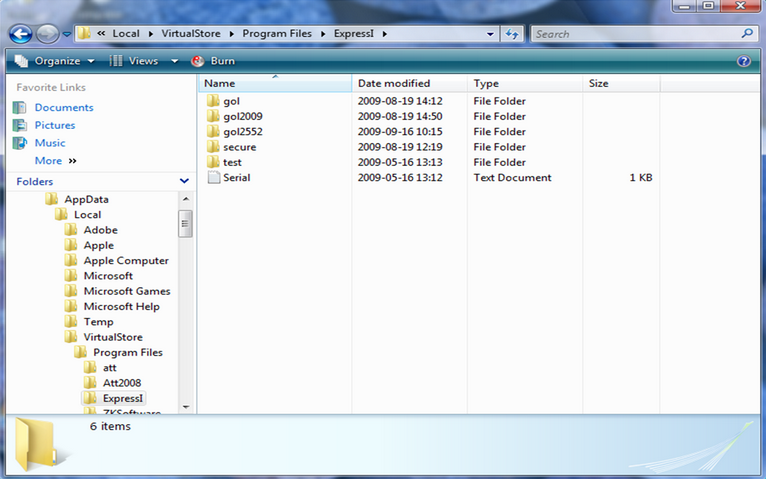Collapse the Folders pane chevron

point(184,181)
